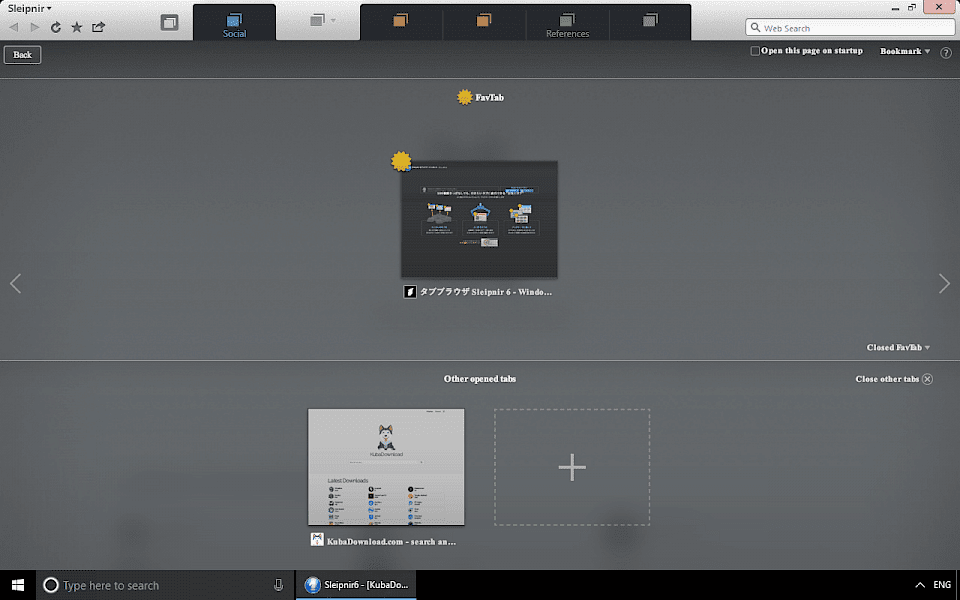
Task: Share the page using share icon
Action: (98, 27)
